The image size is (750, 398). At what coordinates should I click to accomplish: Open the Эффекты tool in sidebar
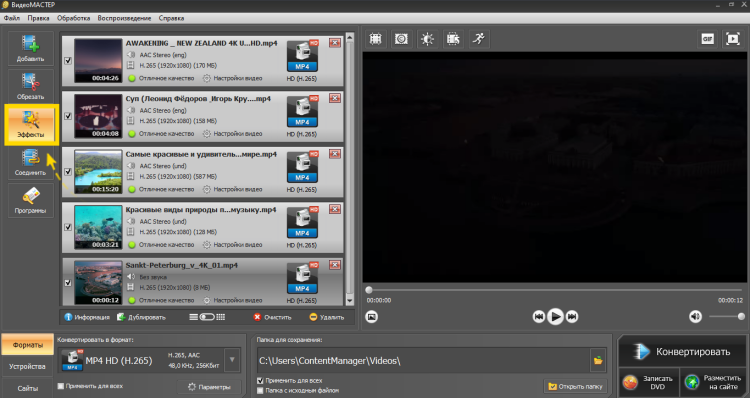pyautogui.click(x=31, y=124)
